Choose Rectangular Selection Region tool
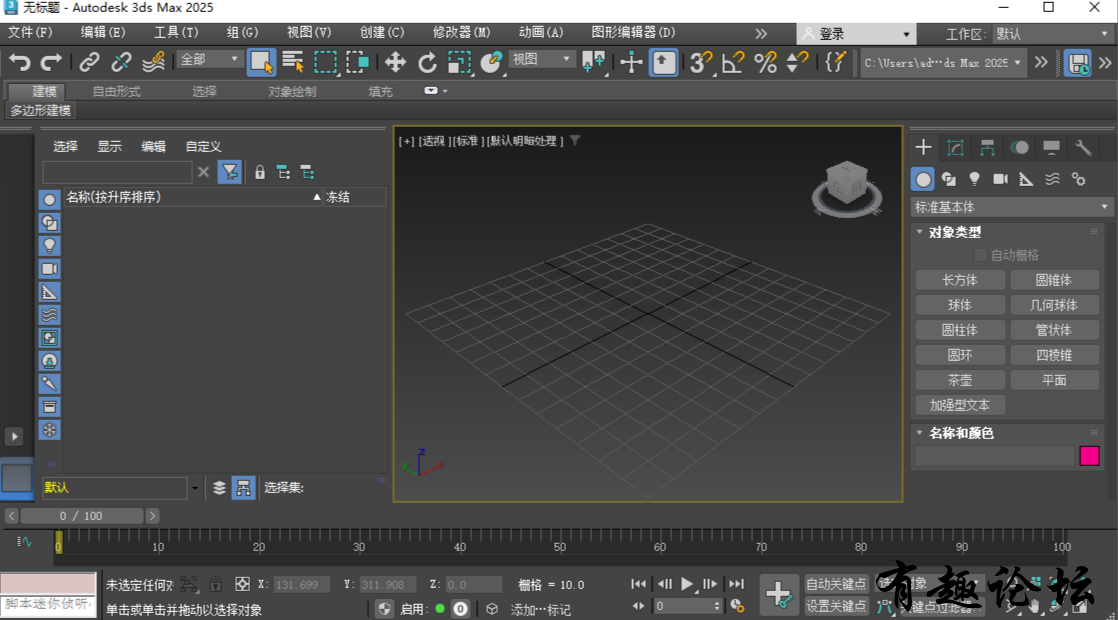 (x=325, y=63)
